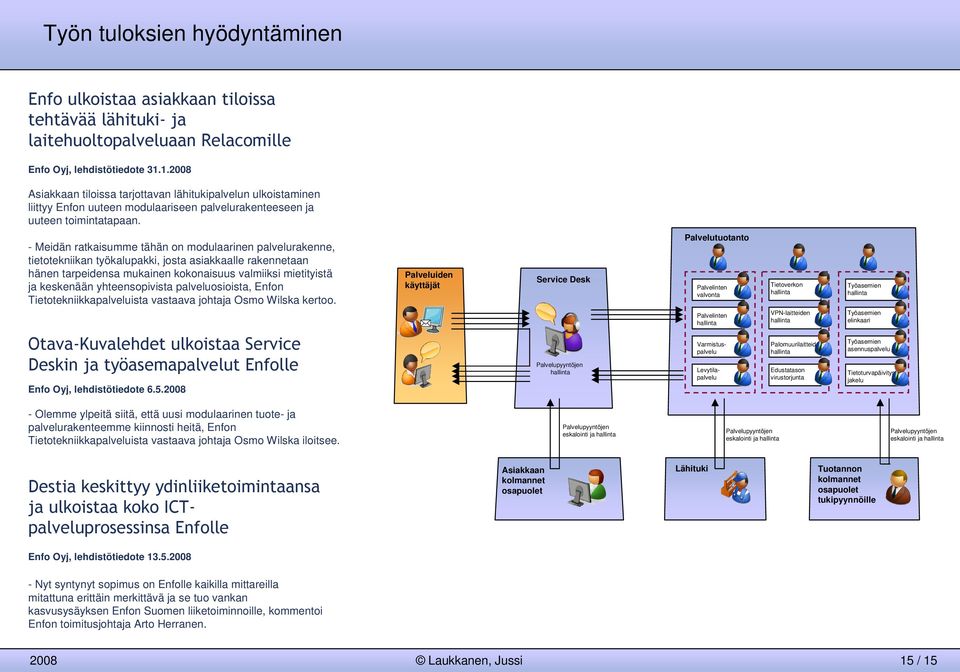Click person icon beside Varmistuspalvelu

(743, 343)
